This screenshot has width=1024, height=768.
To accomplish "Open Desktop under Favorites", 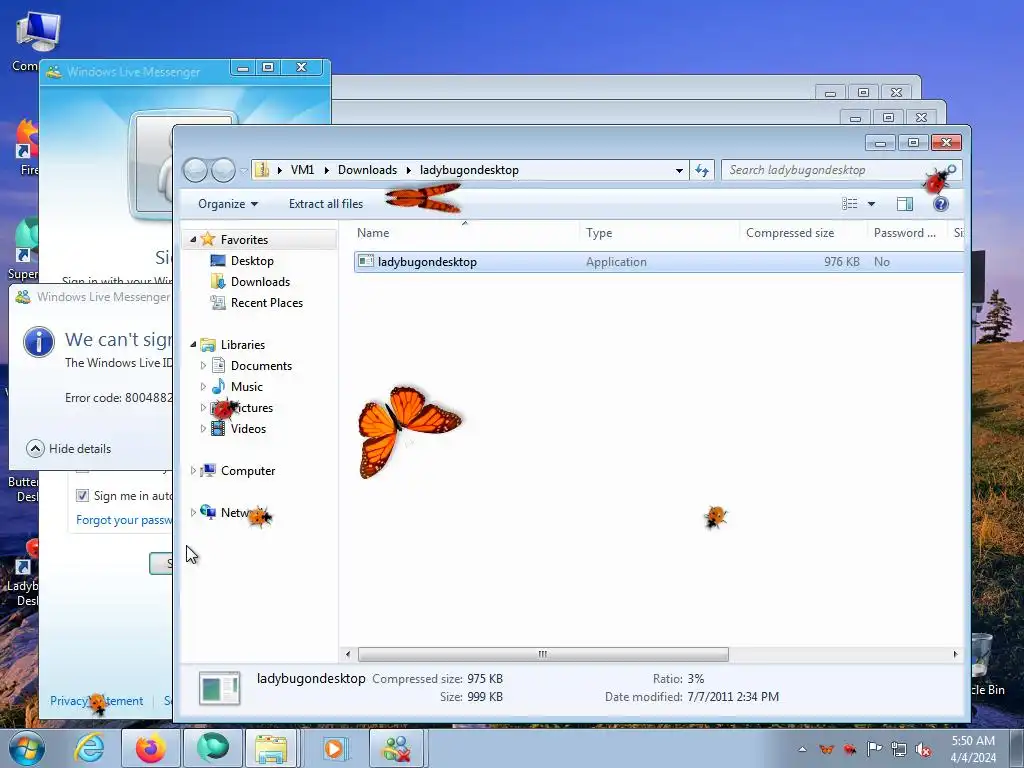I will click(x=252, y=261).
